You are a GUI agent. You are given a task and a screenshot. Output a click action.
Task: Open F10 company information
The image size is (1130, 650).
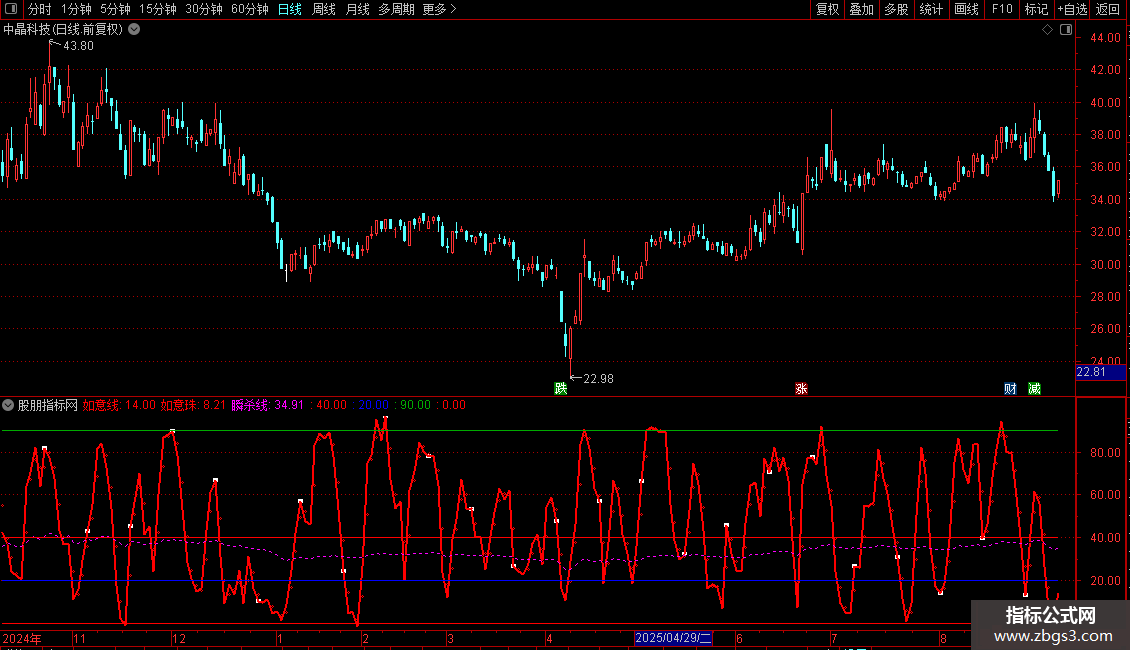click(1002, 9)
